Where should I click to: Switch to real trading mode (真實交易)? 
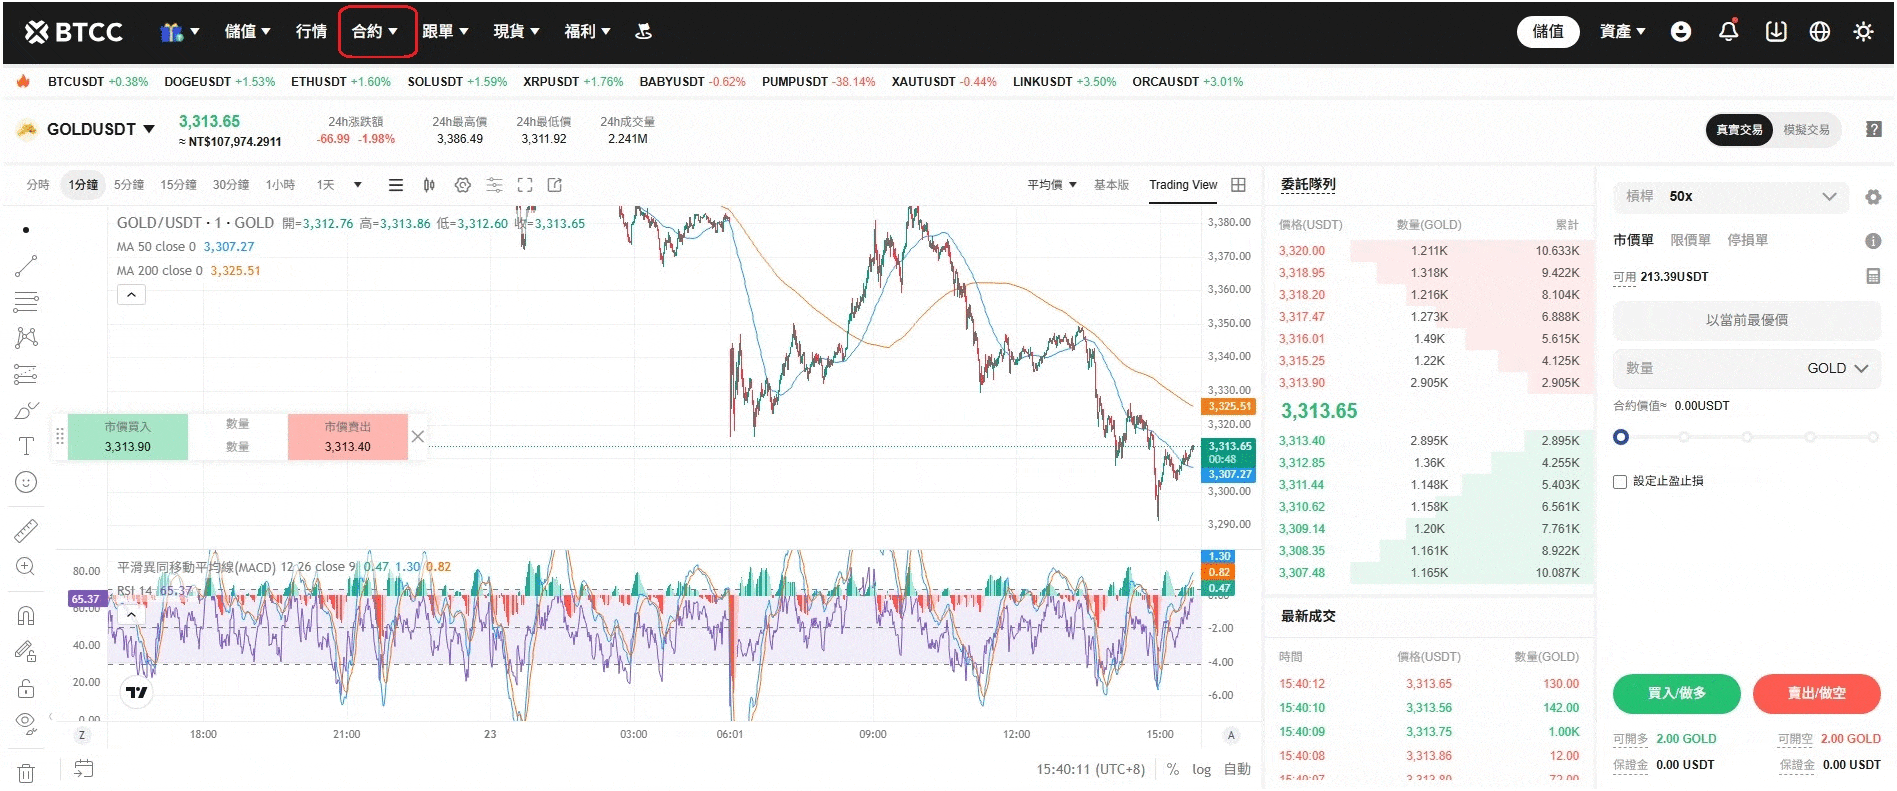1739,130
